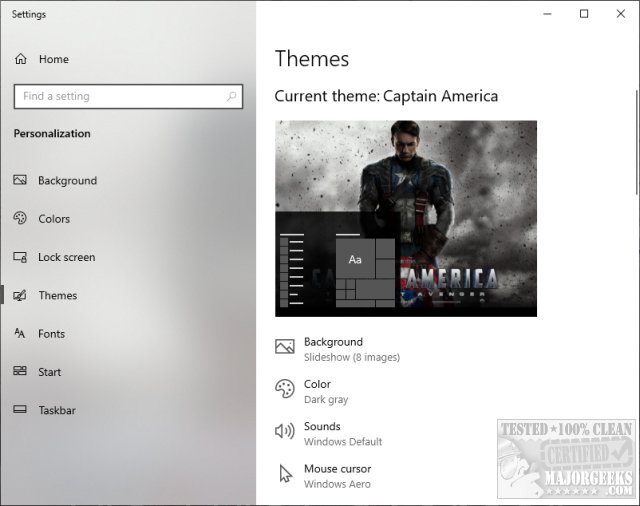Open theme Sounds label link
This screenshot has height=506, width=640.
click(x=322, y=426)
